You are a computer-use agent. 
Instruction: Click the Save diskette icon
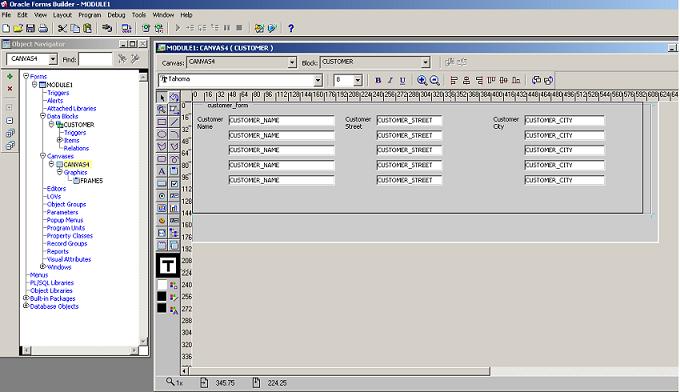pyautogui.click(x=30, y=28)
